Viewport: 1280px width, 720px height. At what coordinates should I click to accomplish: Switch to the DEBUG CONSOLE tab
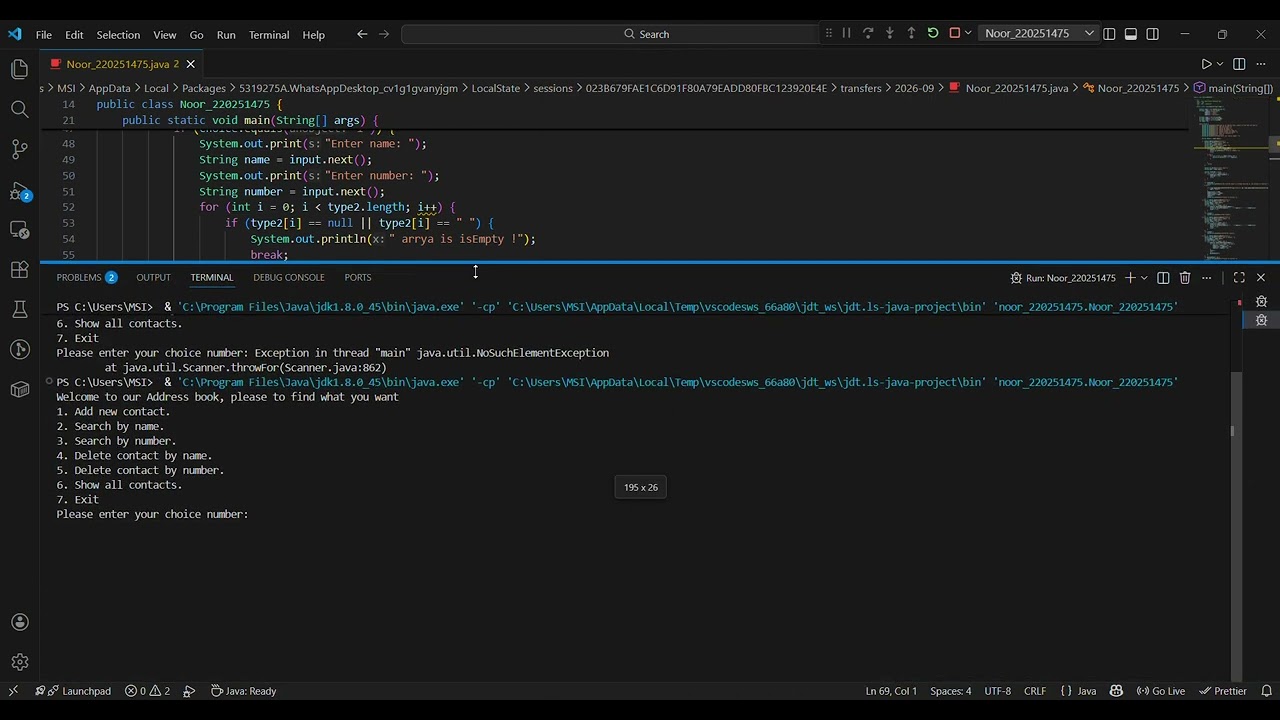289,277
